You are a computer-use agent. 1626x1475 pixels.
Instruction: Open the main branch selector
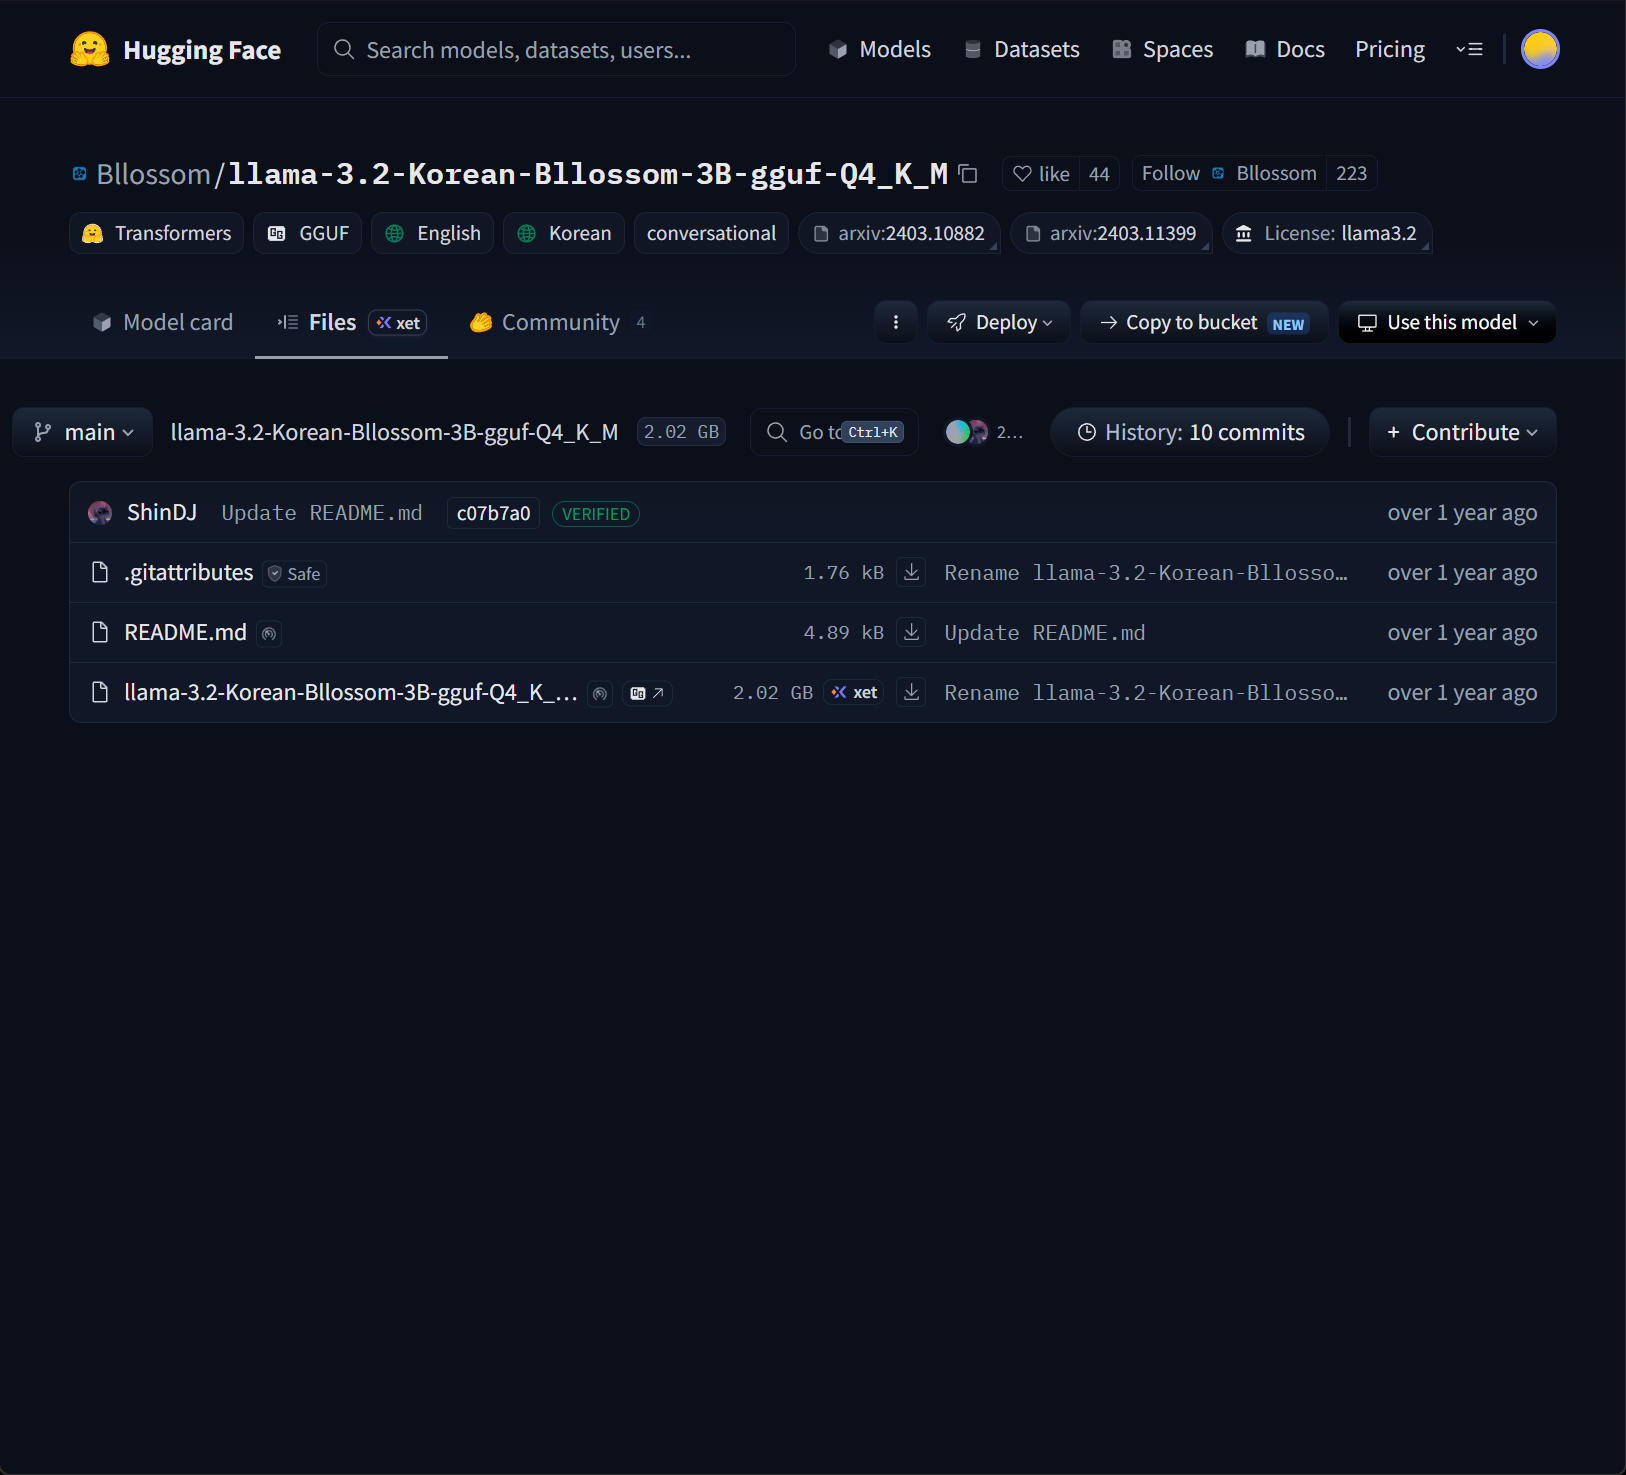(x=83, y=432)
